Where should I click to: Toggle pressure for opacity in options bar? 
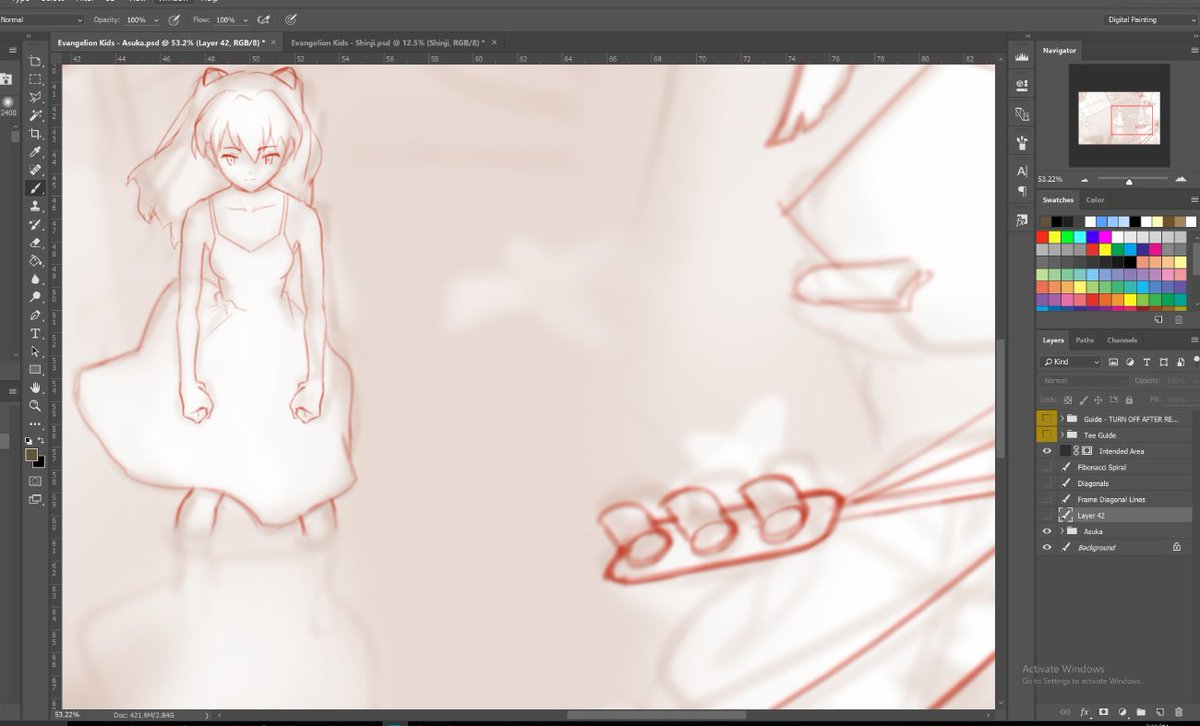point(175,19)
